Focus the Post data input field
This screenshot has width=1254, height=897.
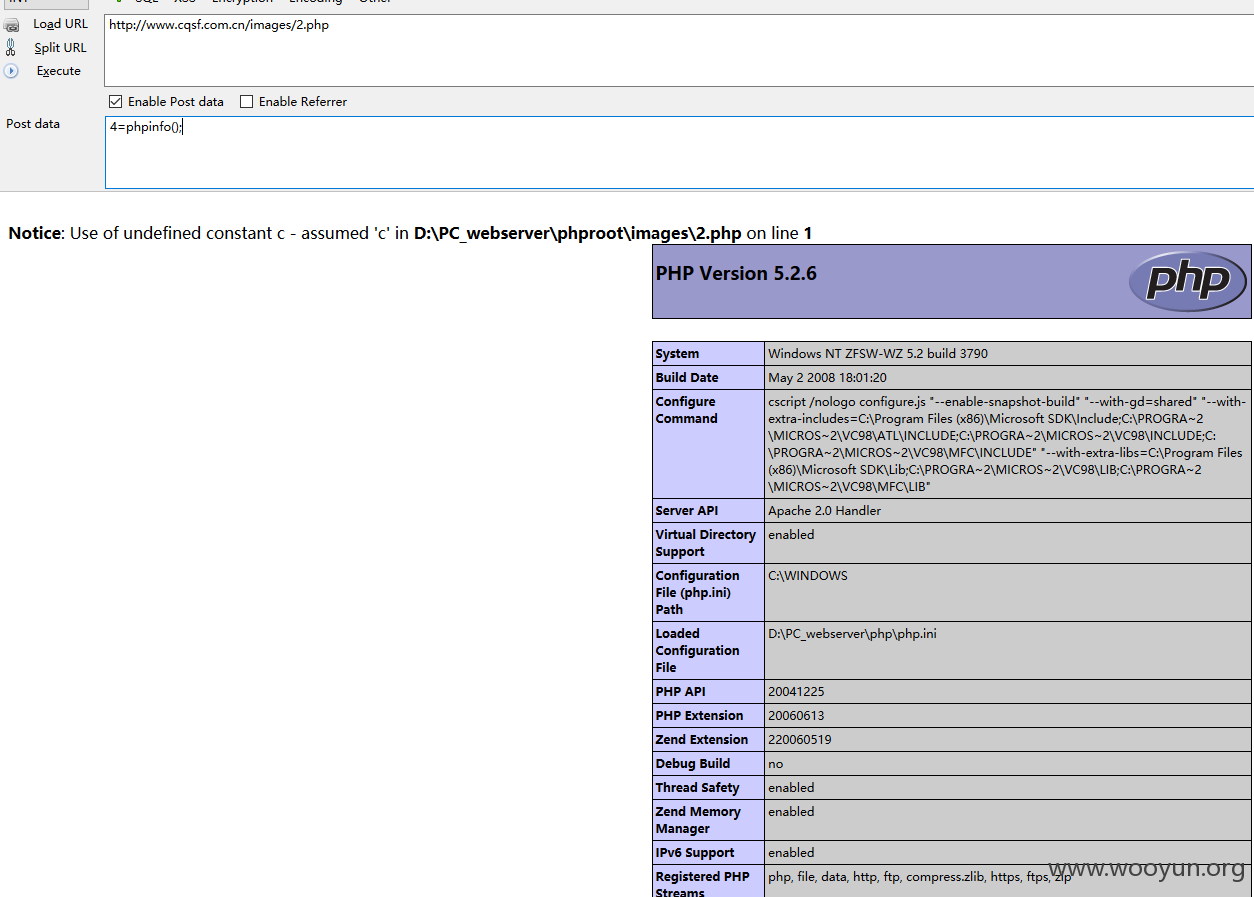coord(679,152)
